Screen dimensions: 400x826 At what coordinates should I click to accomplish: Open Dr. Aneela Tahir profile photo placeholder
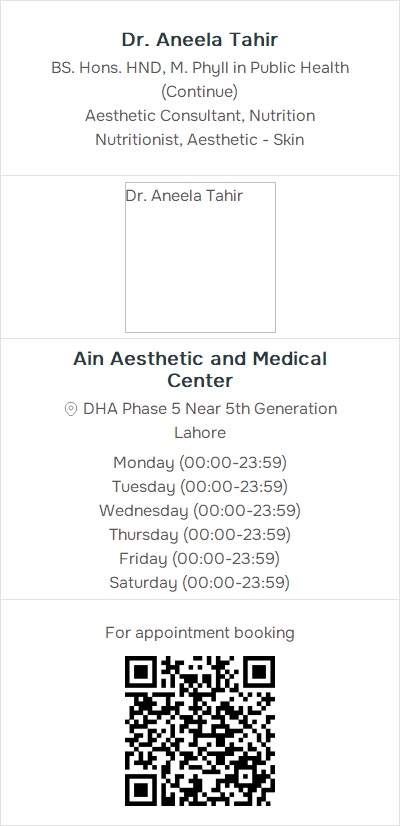click(200, 258)
